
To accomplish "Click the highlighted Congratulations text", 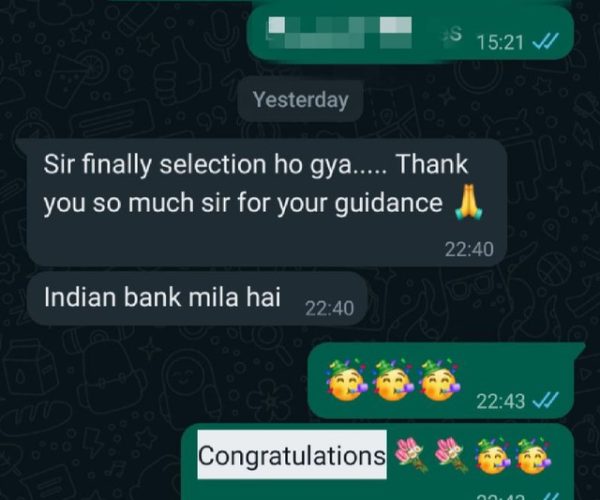I will pyautogui.click(x=292, y=455).
